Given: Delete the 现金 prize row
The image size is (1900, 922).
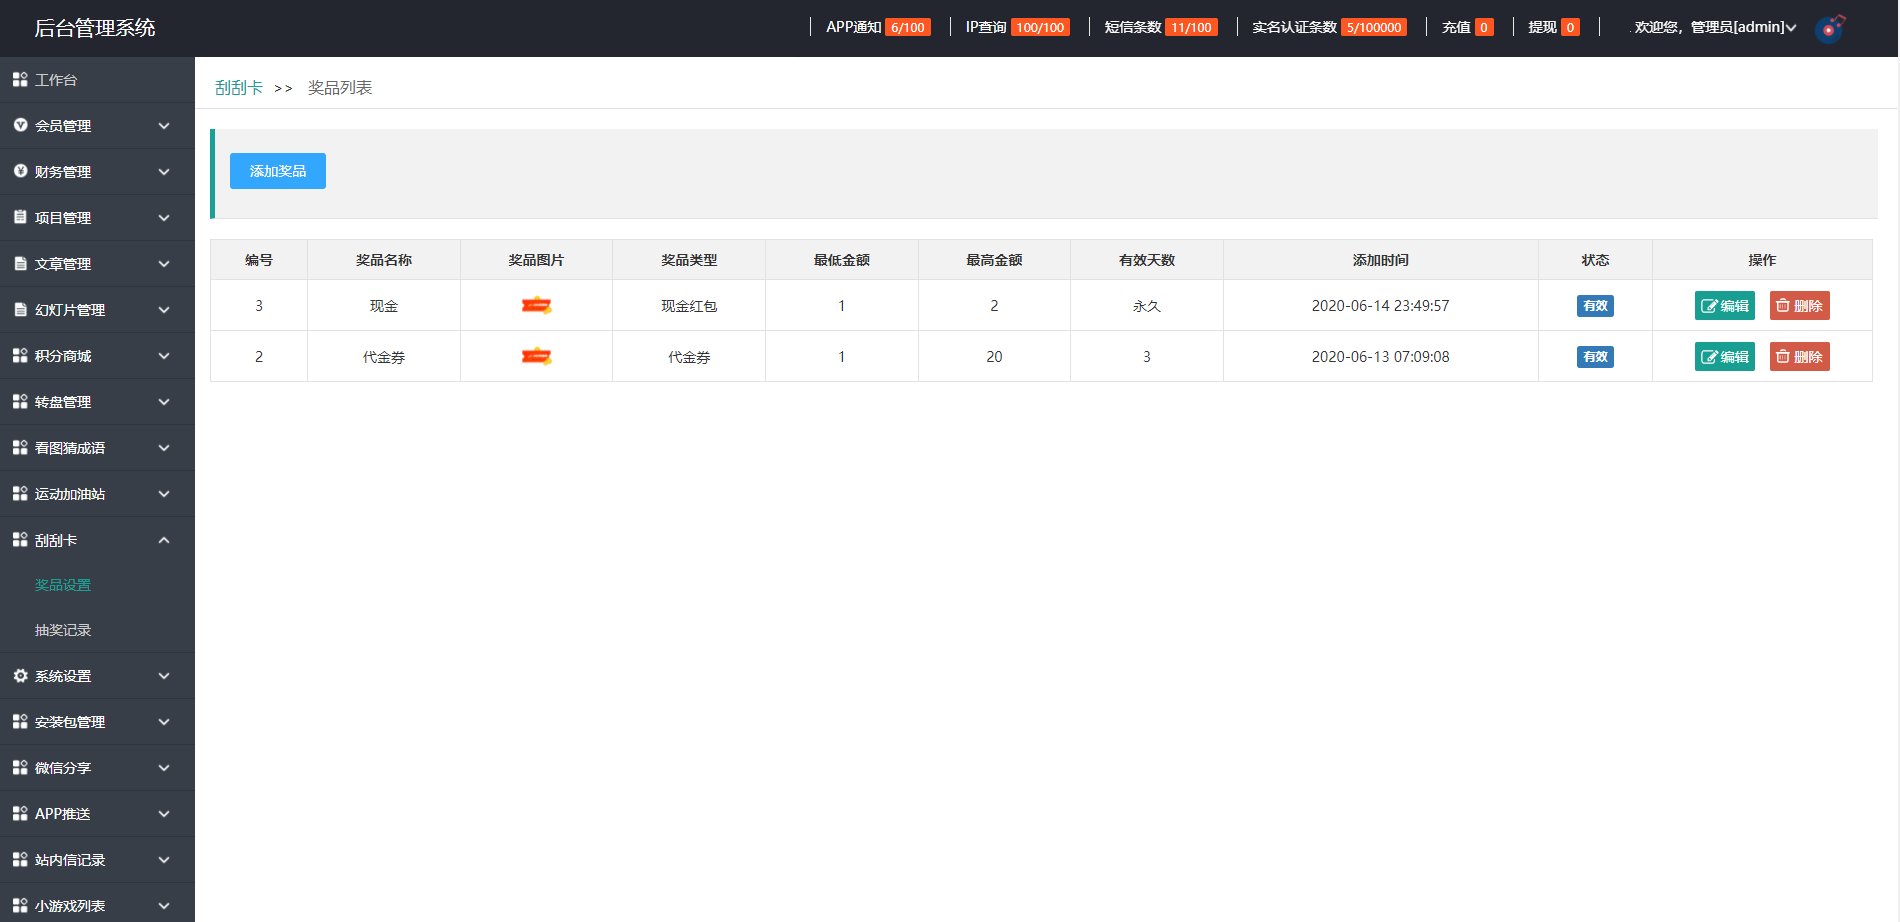Looking at the screenshot, I should [x=1800, y=306].
